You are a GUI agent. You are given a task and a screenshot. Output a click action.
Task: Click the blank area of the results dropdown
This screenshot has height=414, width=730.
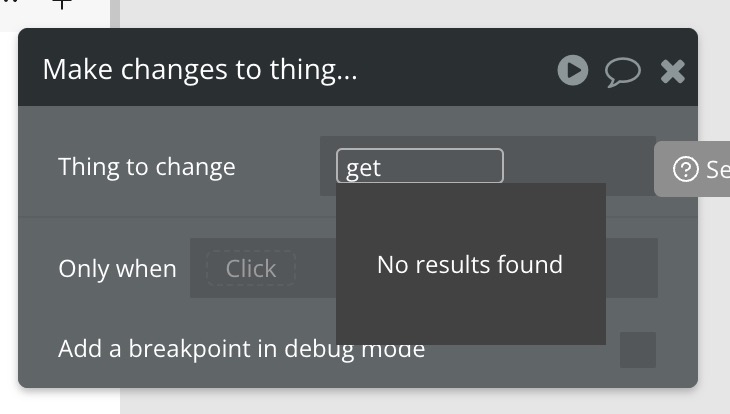click(x=471, y=312)
